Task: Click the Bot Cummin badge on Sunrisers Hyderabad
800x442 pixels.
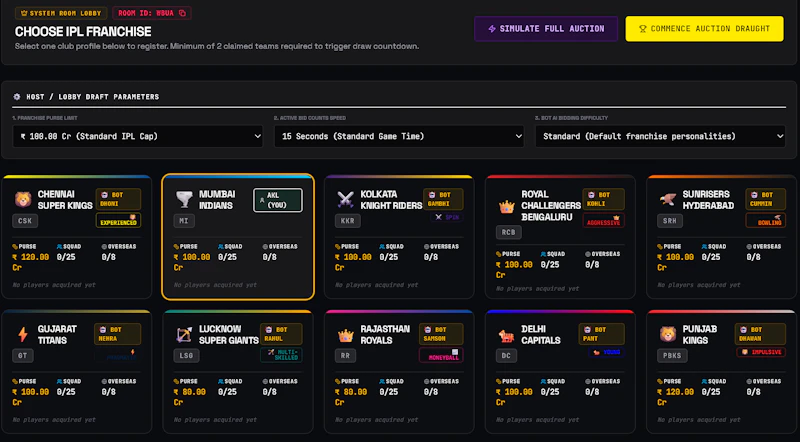Action: [x=765, y=199]
